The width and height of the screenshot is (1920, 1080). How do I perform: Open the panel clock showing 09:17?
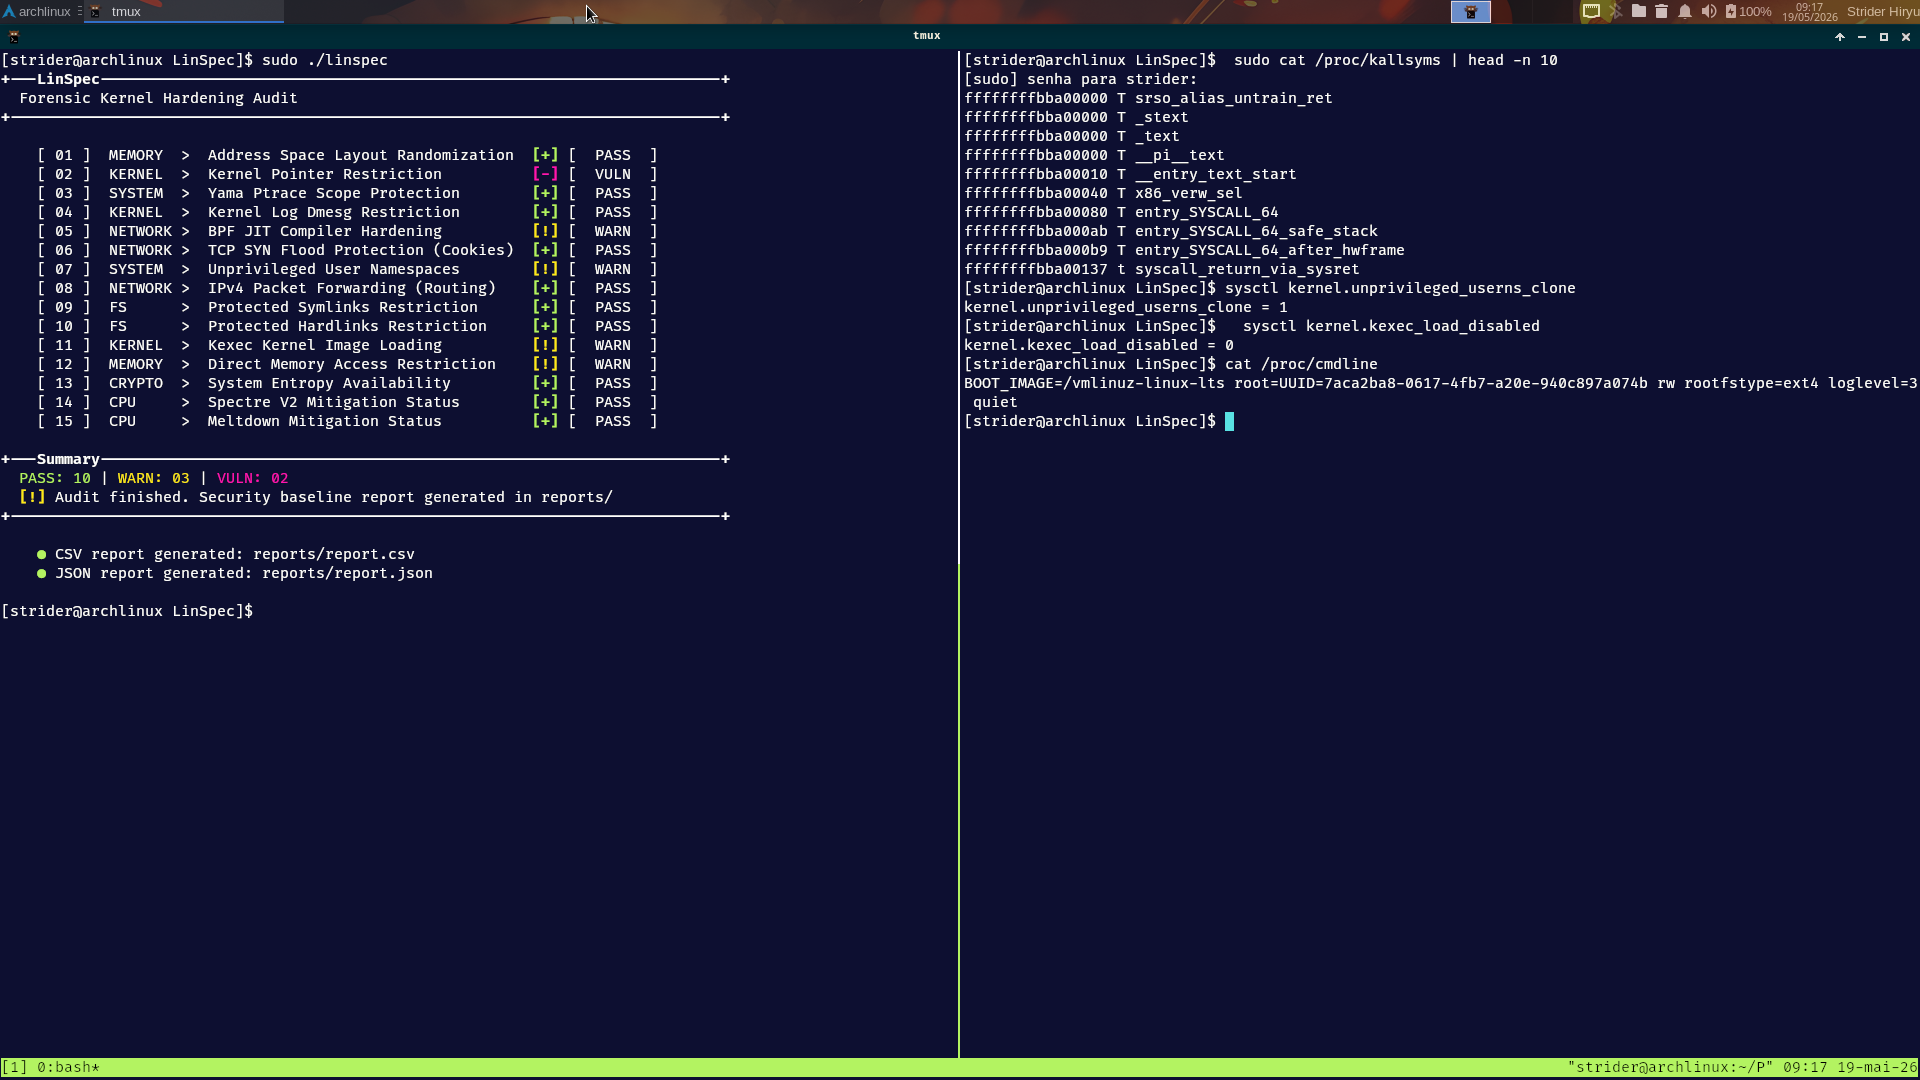click(1809, 12)
